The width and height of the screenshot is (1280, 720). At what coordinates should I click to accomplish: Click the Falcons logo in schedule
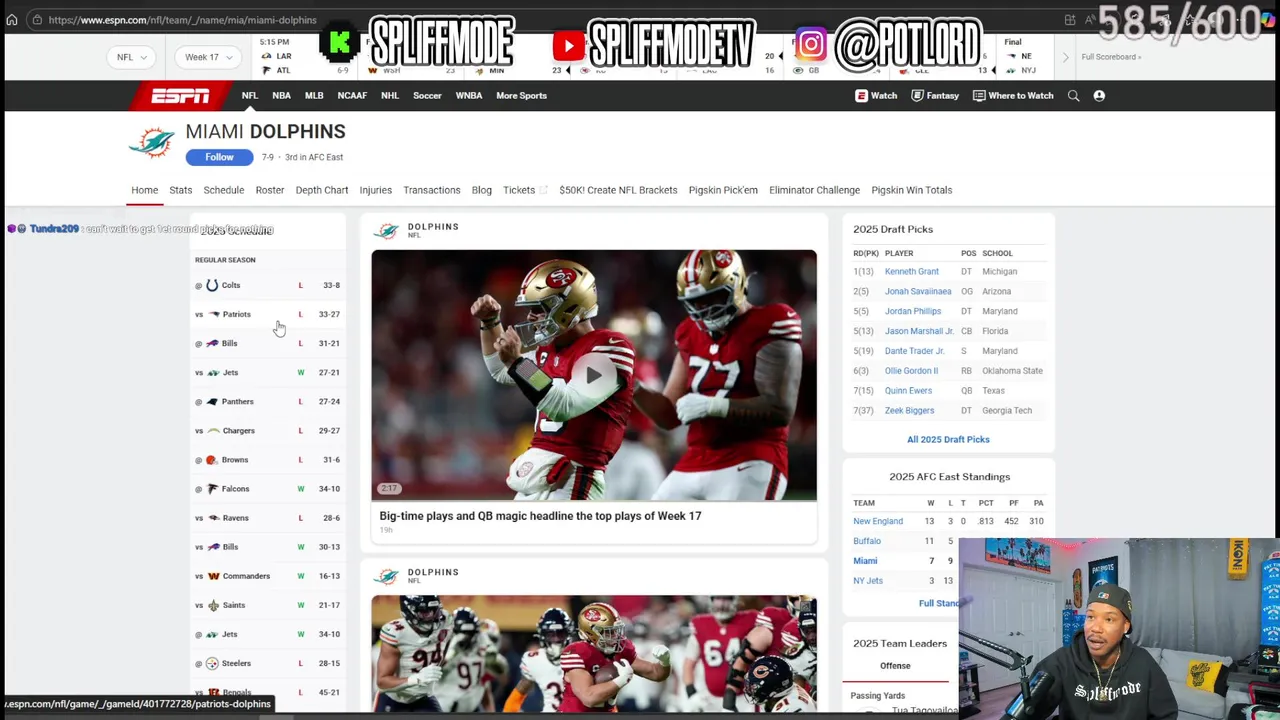(212, 489)
